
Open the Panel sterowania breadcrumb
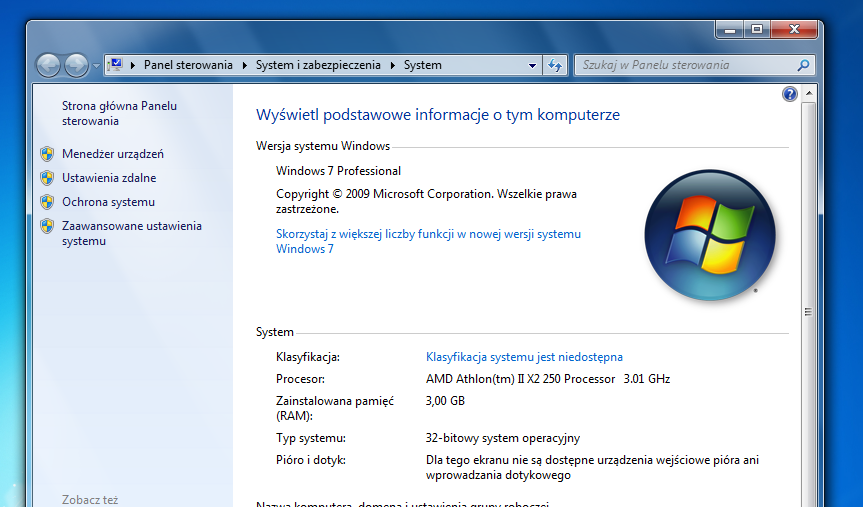188,65
